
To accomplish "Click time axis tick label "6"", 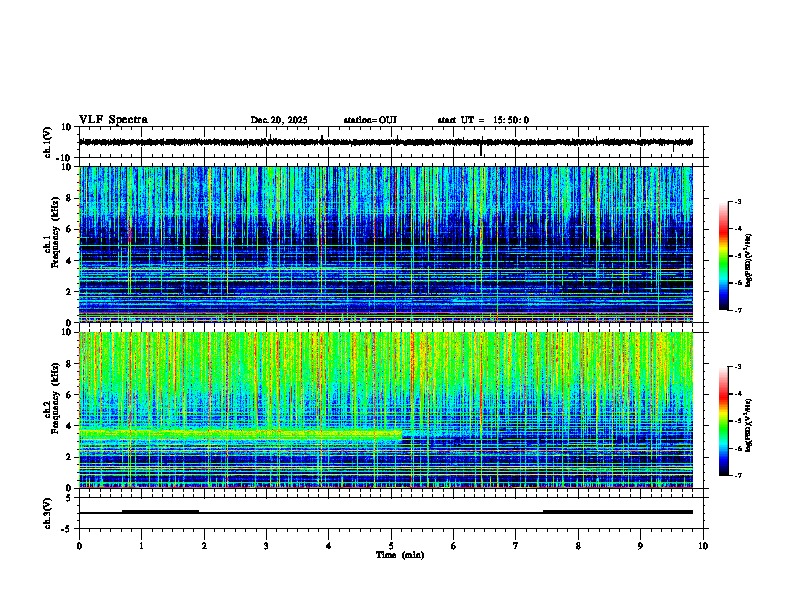I will (x=454, y=546).
